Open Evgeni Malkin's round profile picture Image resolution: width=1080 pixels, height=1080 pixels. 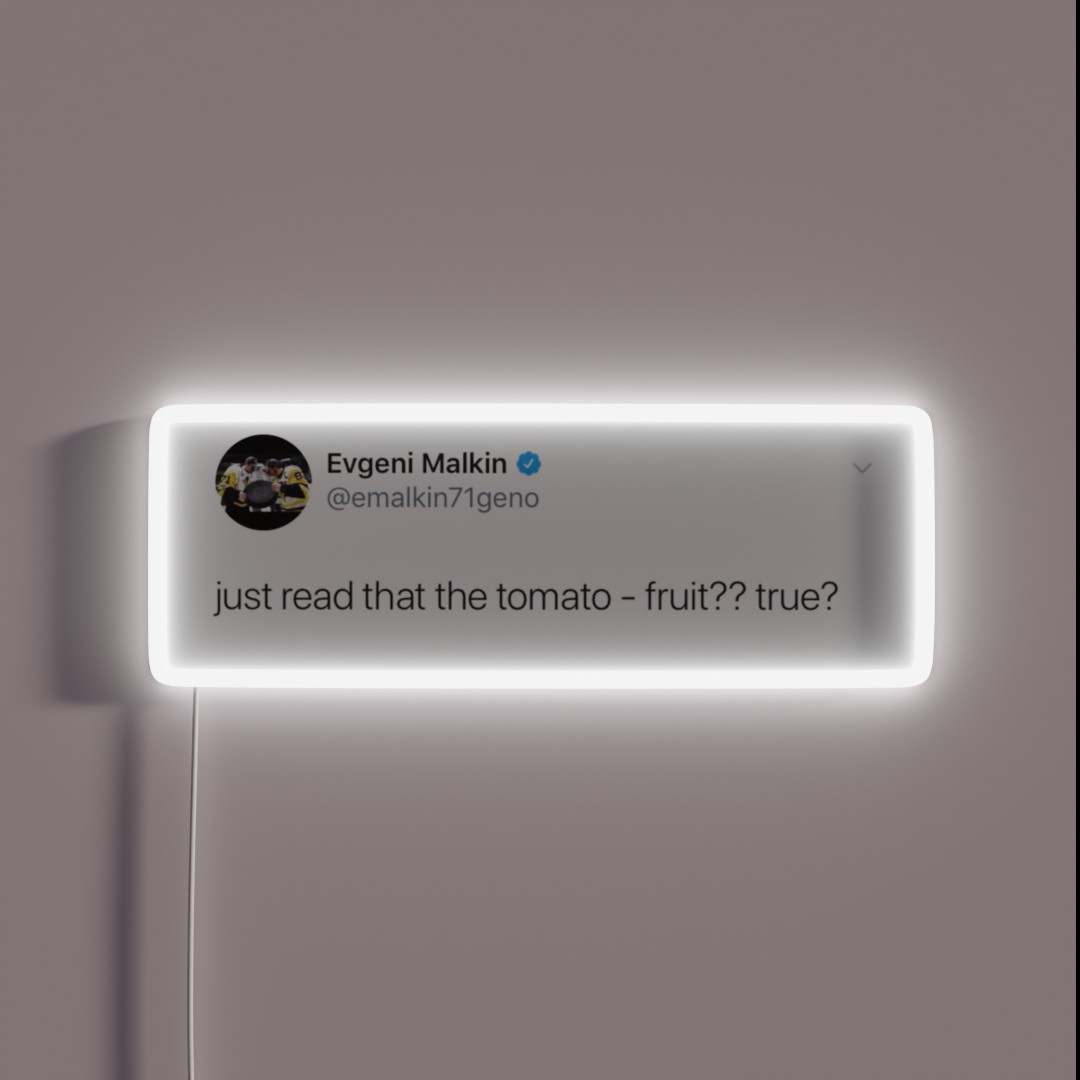[263, 482]
